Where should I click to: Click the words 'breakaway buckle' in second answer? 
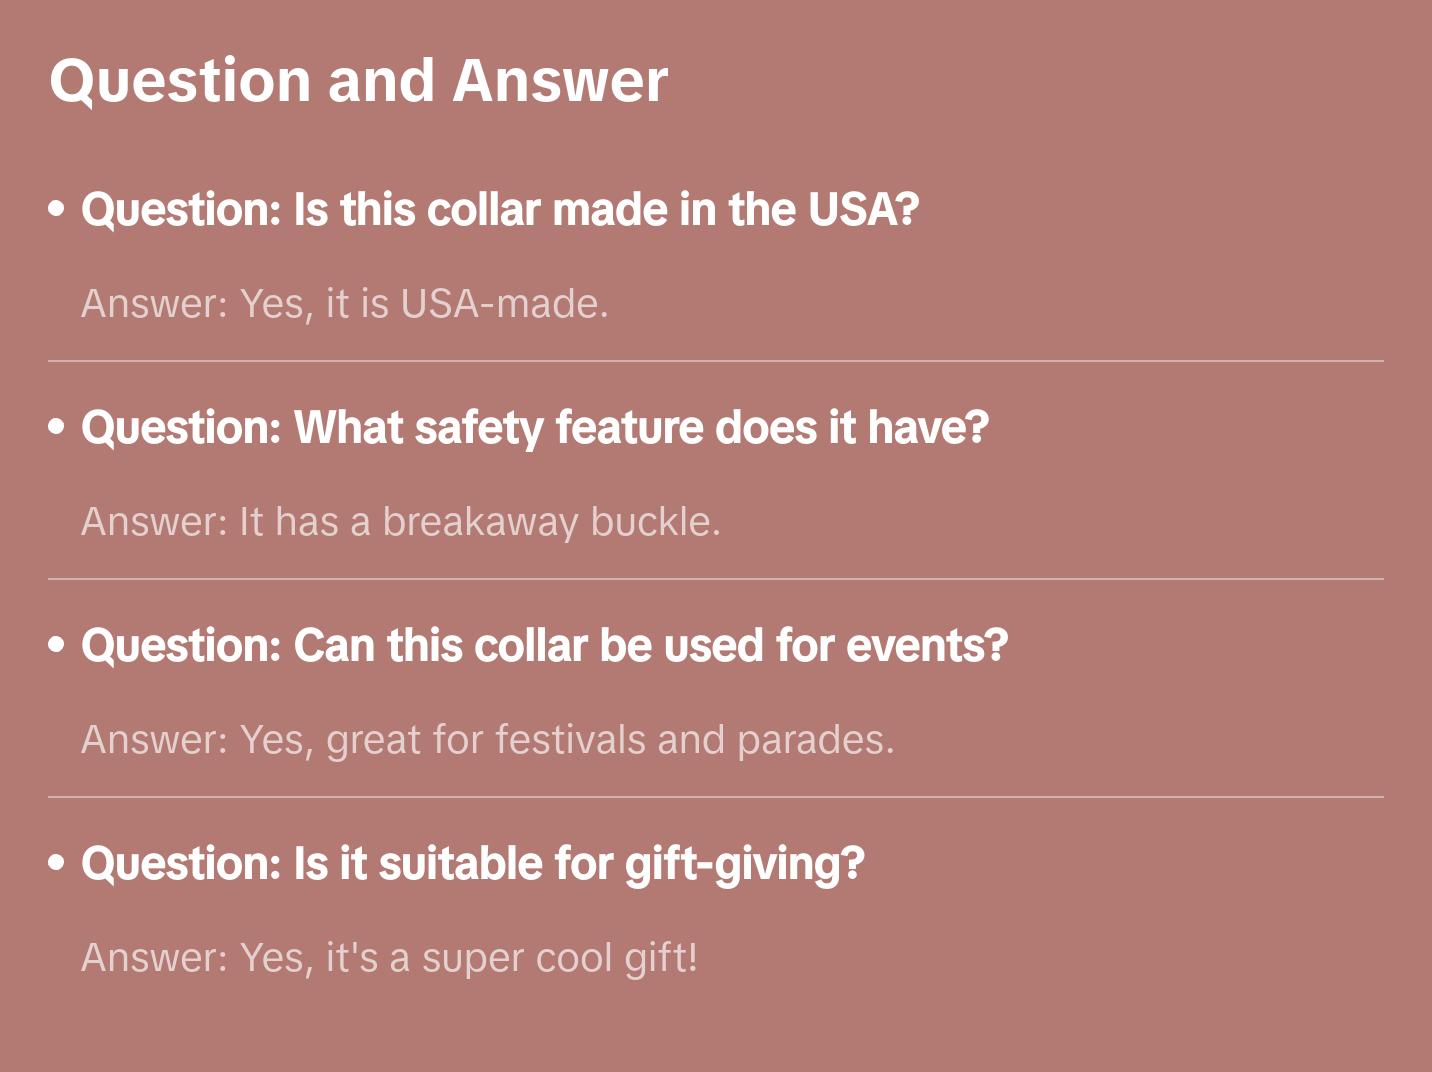tap(550, 522)
